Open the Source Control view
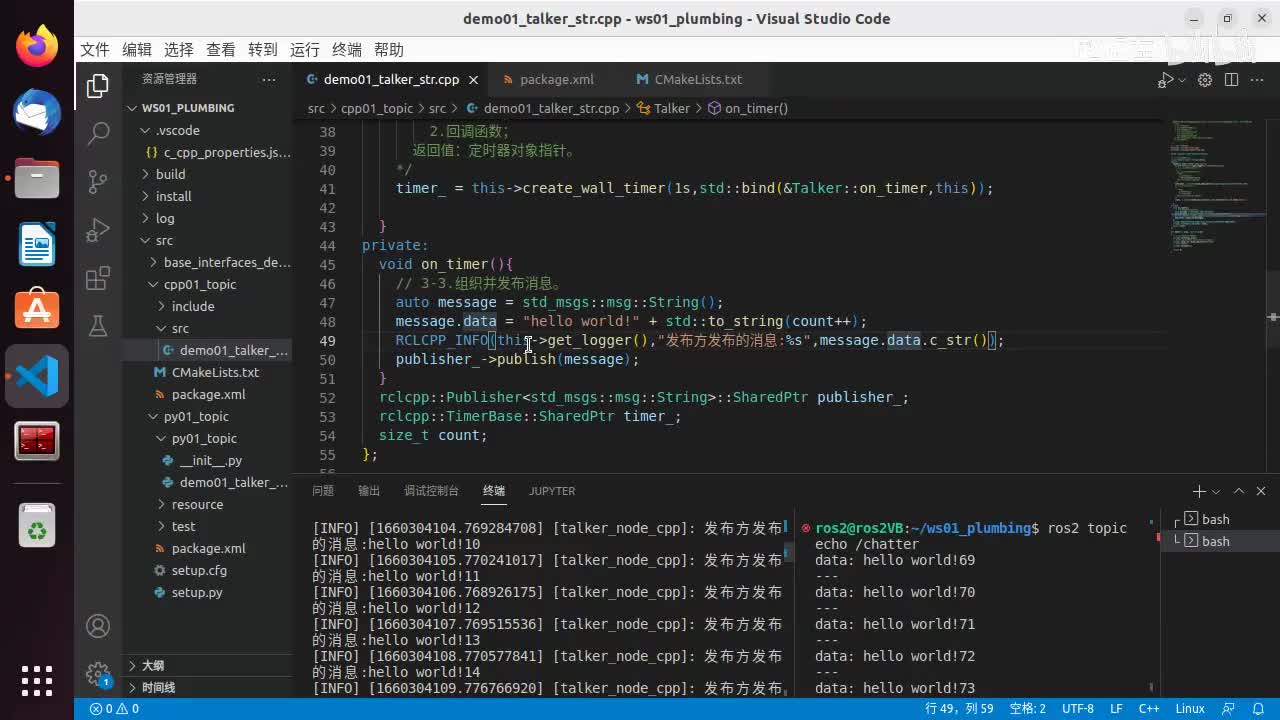 (x=98, y=181)
